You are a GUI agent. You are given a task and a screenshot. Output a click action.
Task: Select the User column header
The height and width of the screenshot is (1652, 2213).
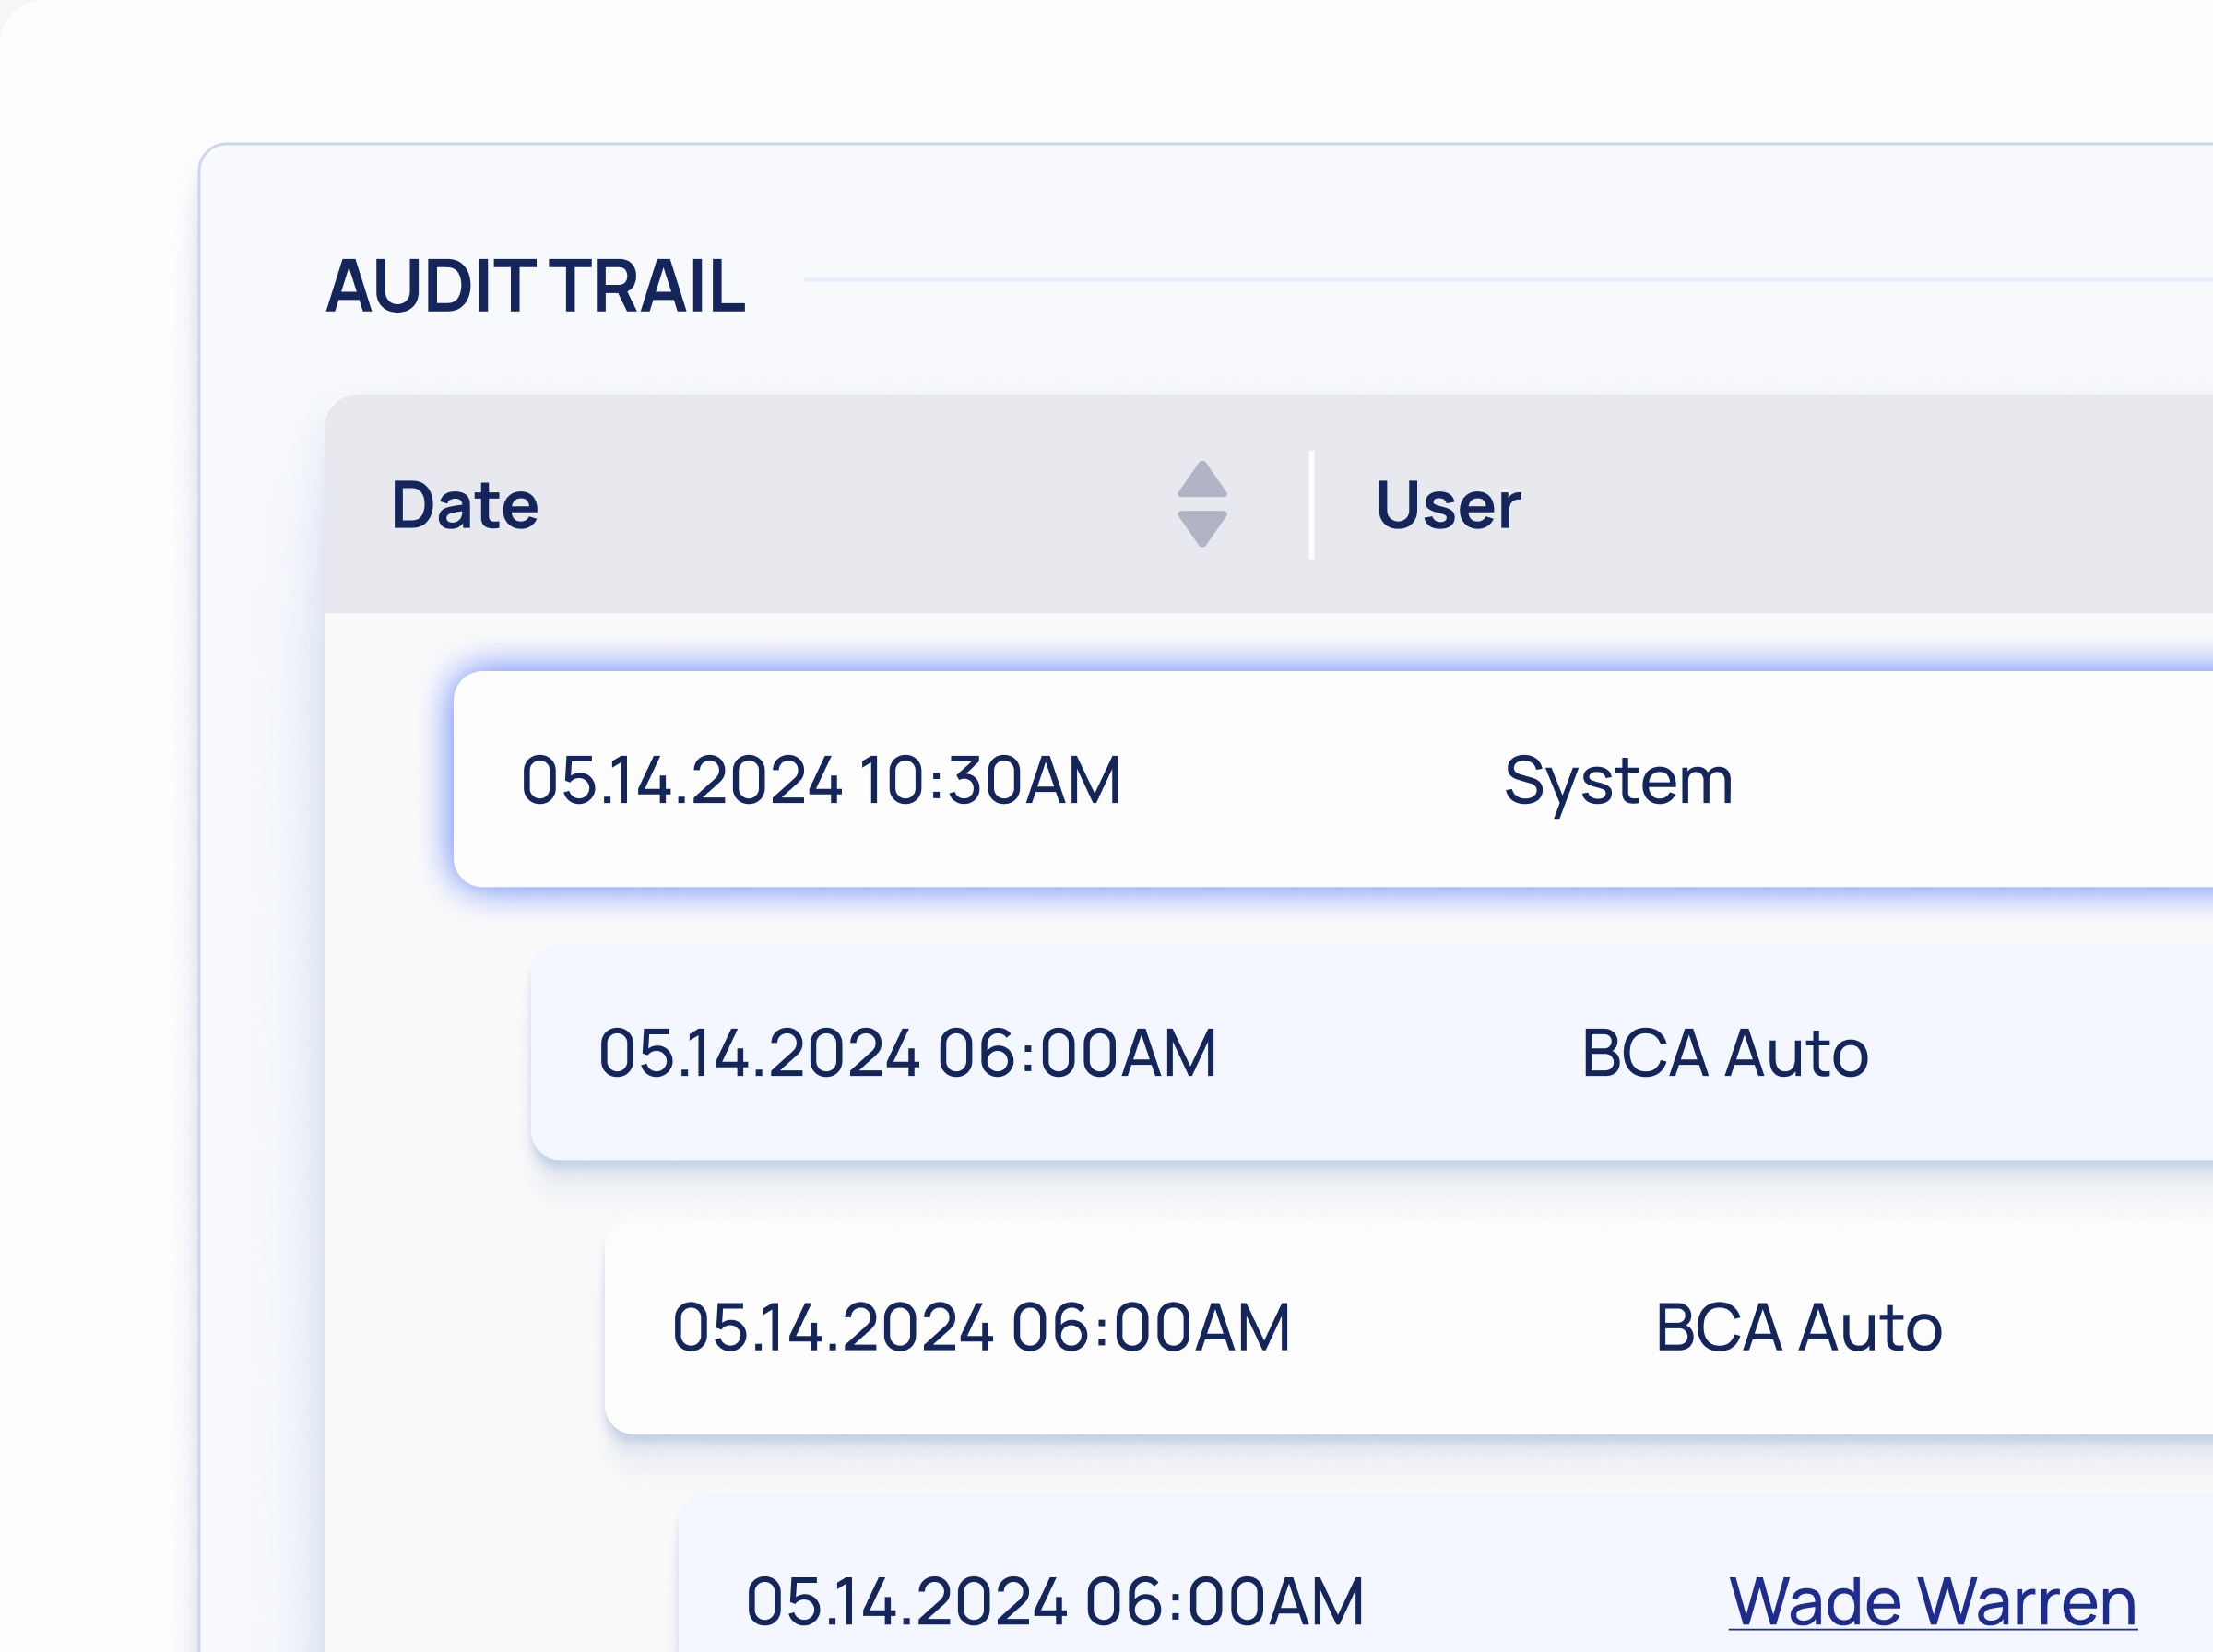[x=1448, y=506]
